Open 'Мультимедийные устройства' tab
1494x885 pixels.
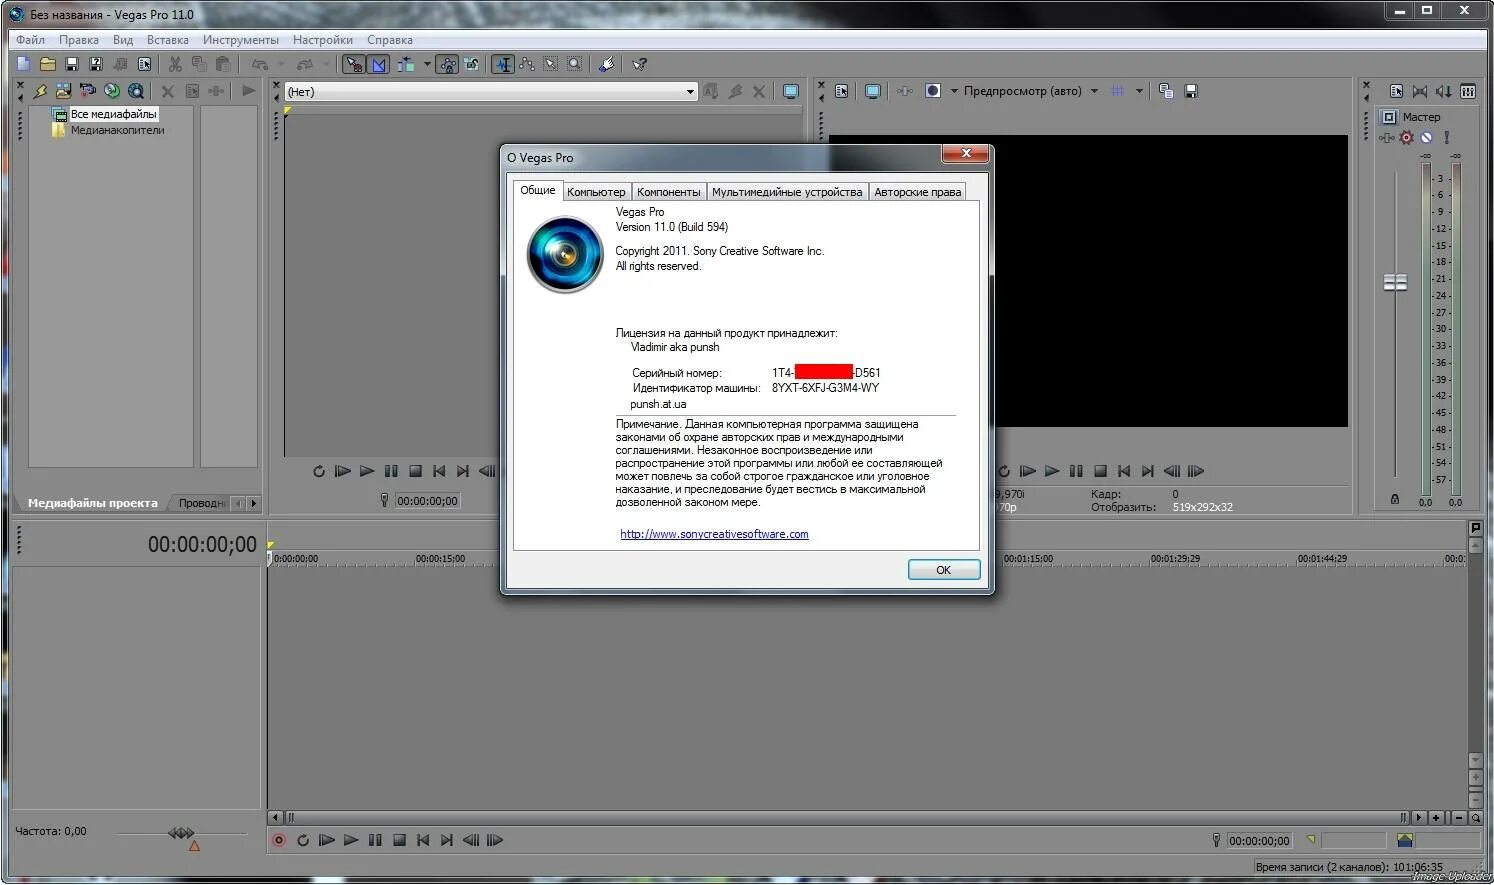pos(787,192)
